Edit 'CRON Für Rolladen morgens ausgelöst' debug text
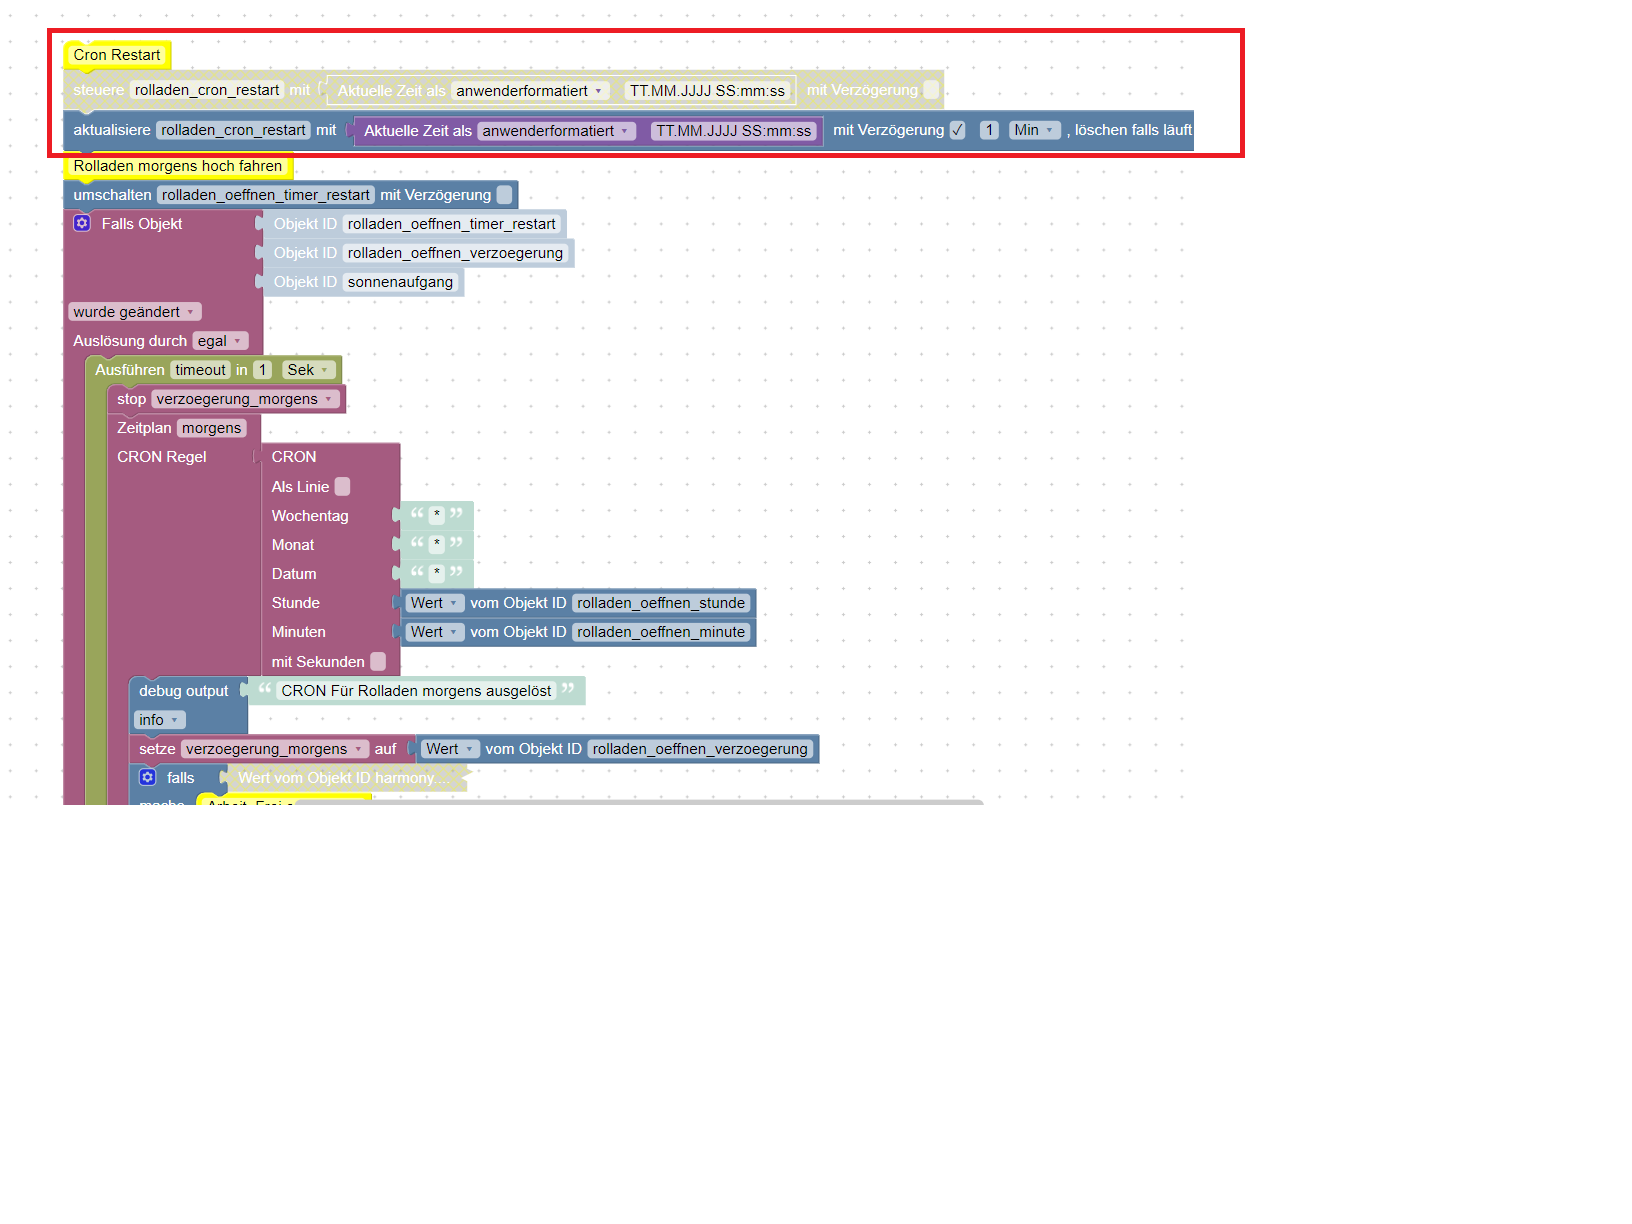Screen dimensions: 1632x1224 (x=416, y=691)
